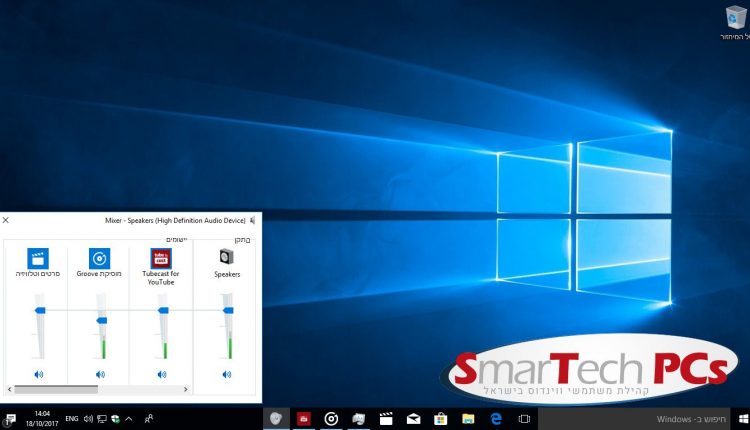Click the Tubecast for YouTube volume slider handle

click(x=163, y=310)
